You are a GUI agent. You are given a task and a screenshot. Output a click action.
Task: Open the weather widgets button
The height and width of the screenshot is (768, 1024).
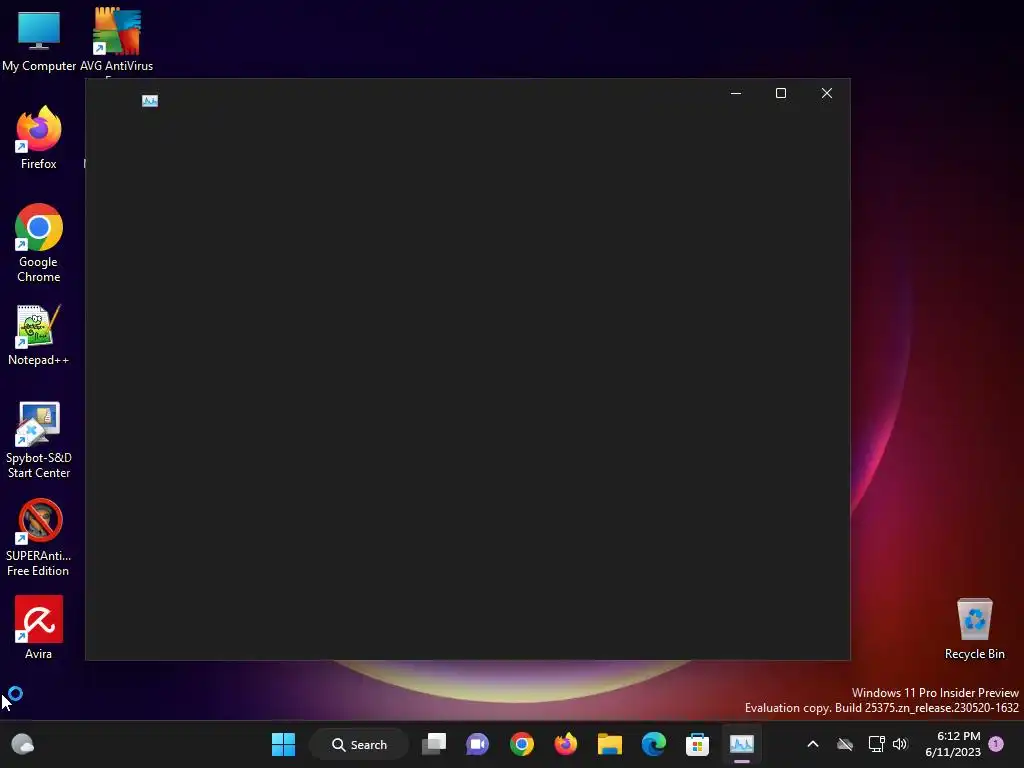(x=23, y=744)
